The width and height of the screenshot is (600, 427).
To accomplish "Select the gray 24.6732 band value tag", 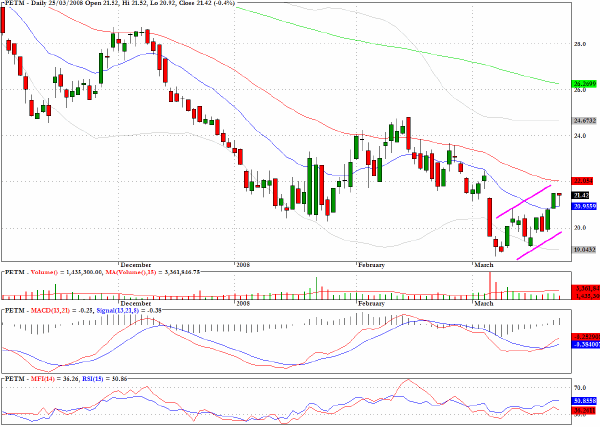I will 584,121.
